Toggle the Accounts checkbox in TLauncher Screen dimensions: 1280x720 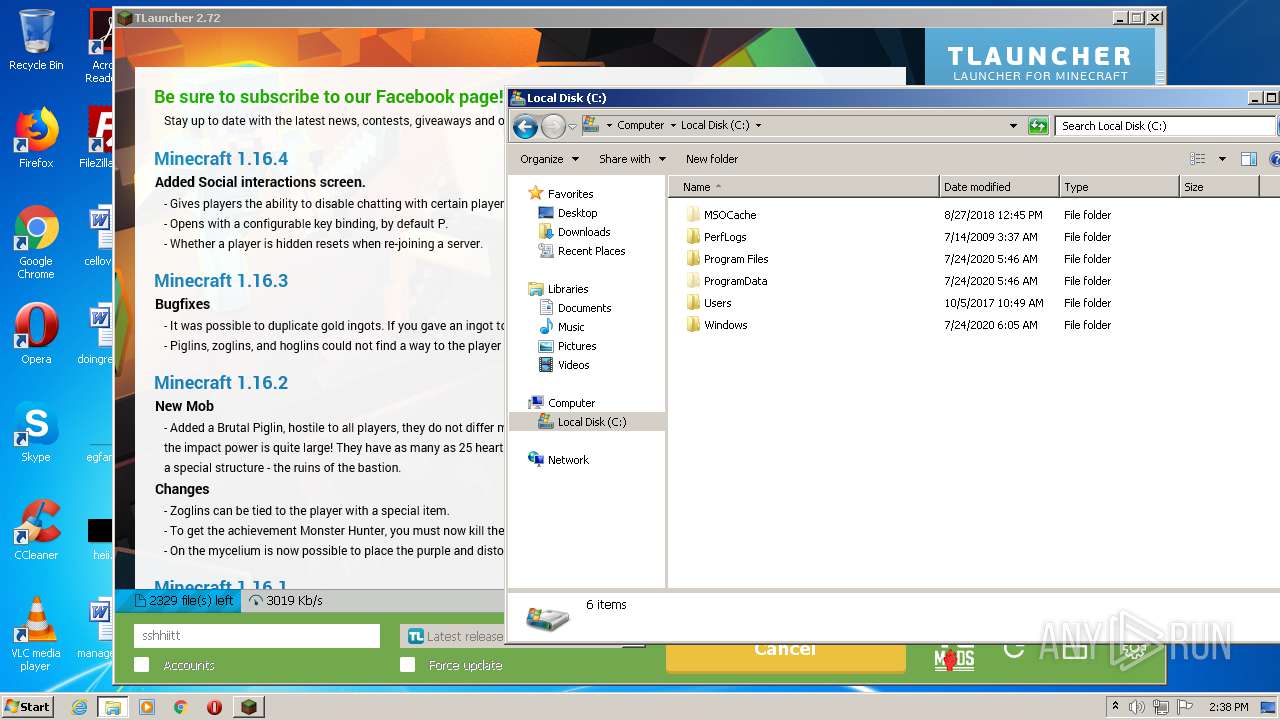pos(142,665)
